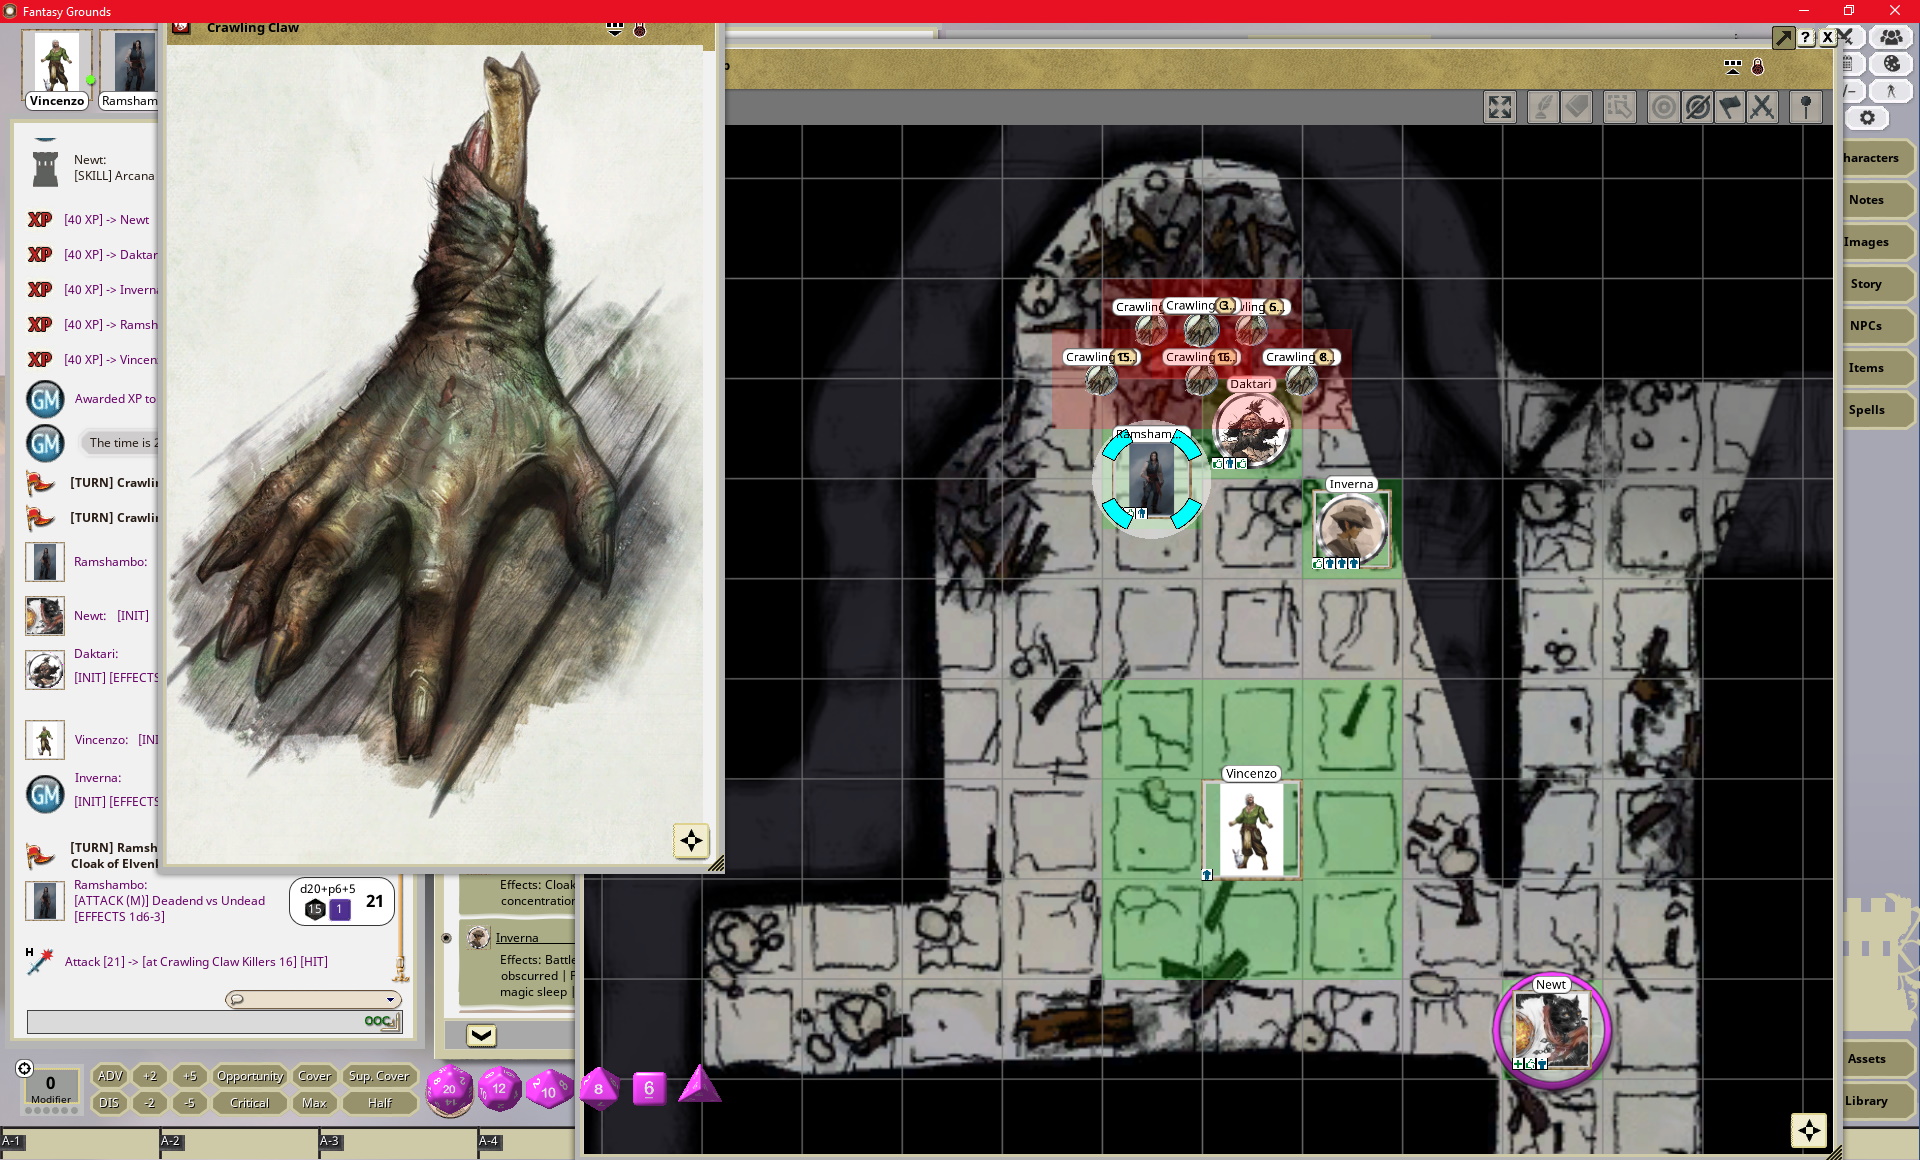Click the pink d6 die

649,1088
